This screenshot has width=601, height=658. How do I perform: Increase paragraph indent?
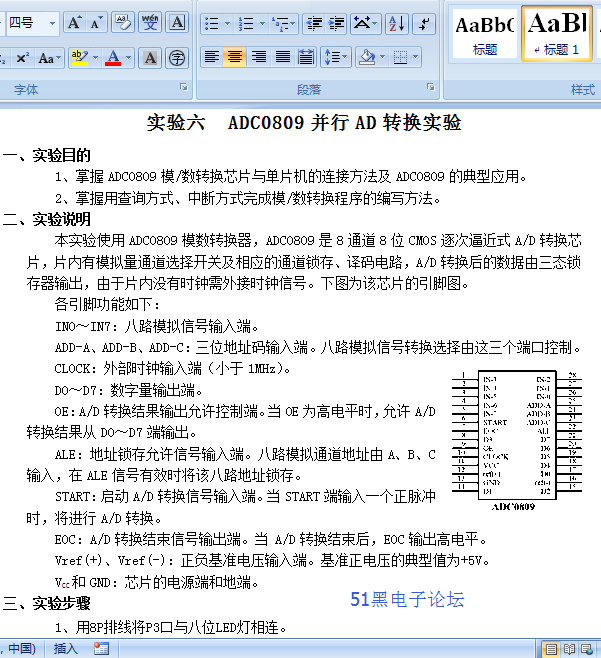point(336,24)
